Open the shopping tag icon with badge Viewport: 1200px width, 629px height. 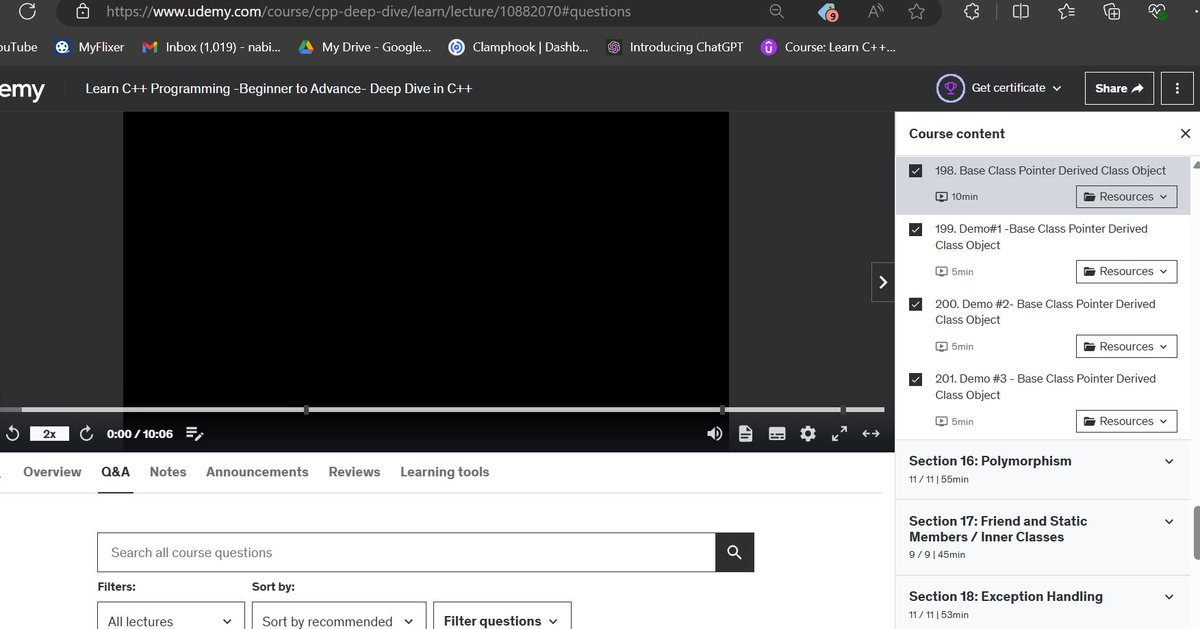[828, 12]
